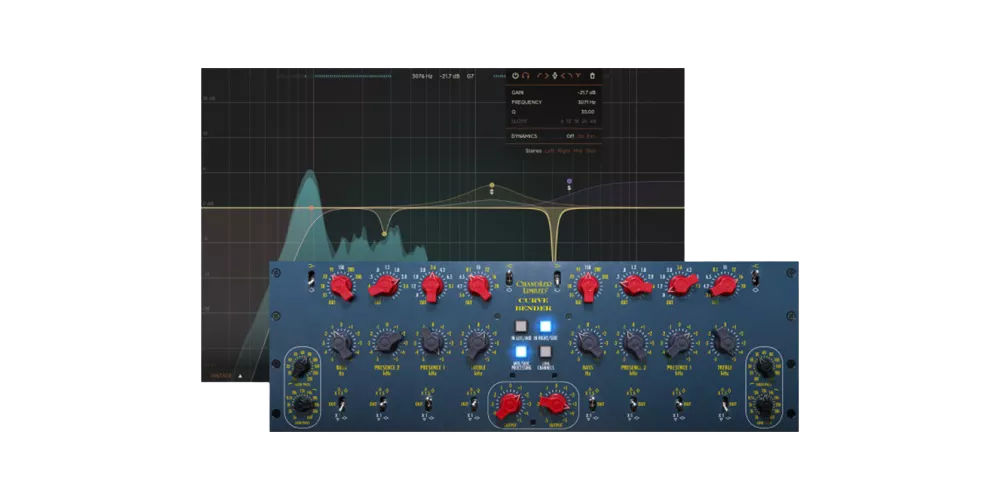This screenshot has width=1000, height=500.
Task: Click the right channel Treble gain knob
Action: (725, 342)
